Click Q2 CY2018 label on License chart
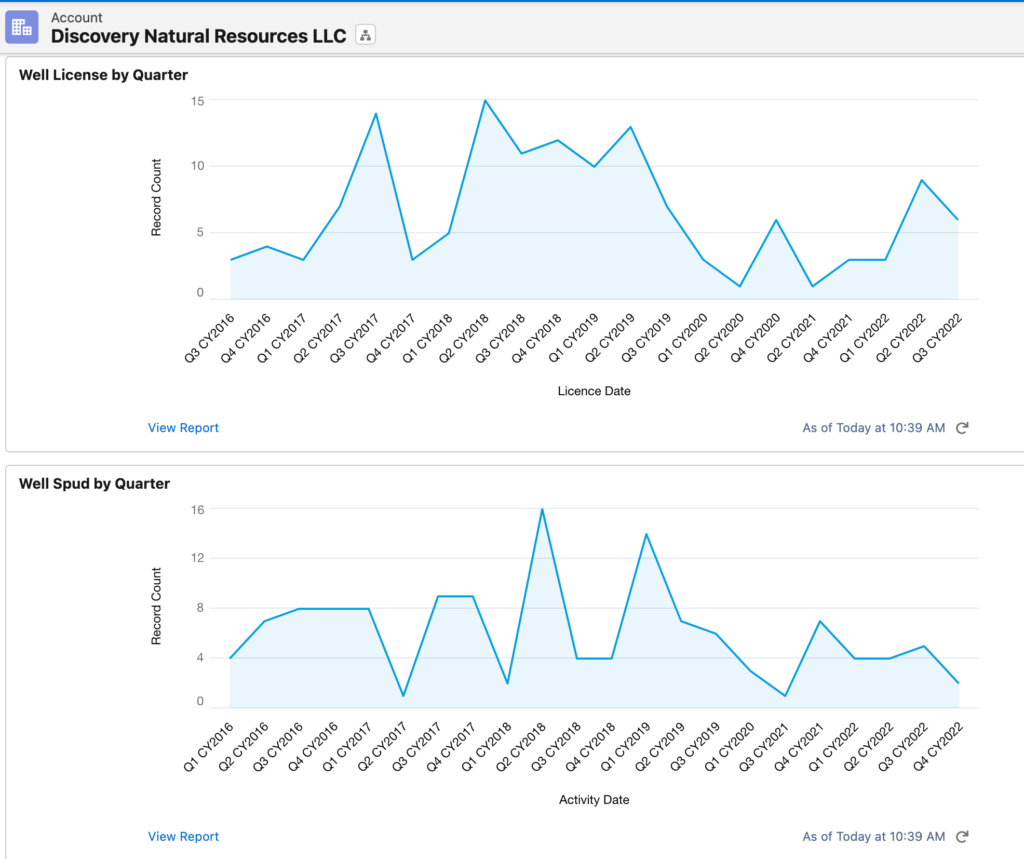This screenshot has width=1024, height=859. pyautogui.click(x=464, y=338)
